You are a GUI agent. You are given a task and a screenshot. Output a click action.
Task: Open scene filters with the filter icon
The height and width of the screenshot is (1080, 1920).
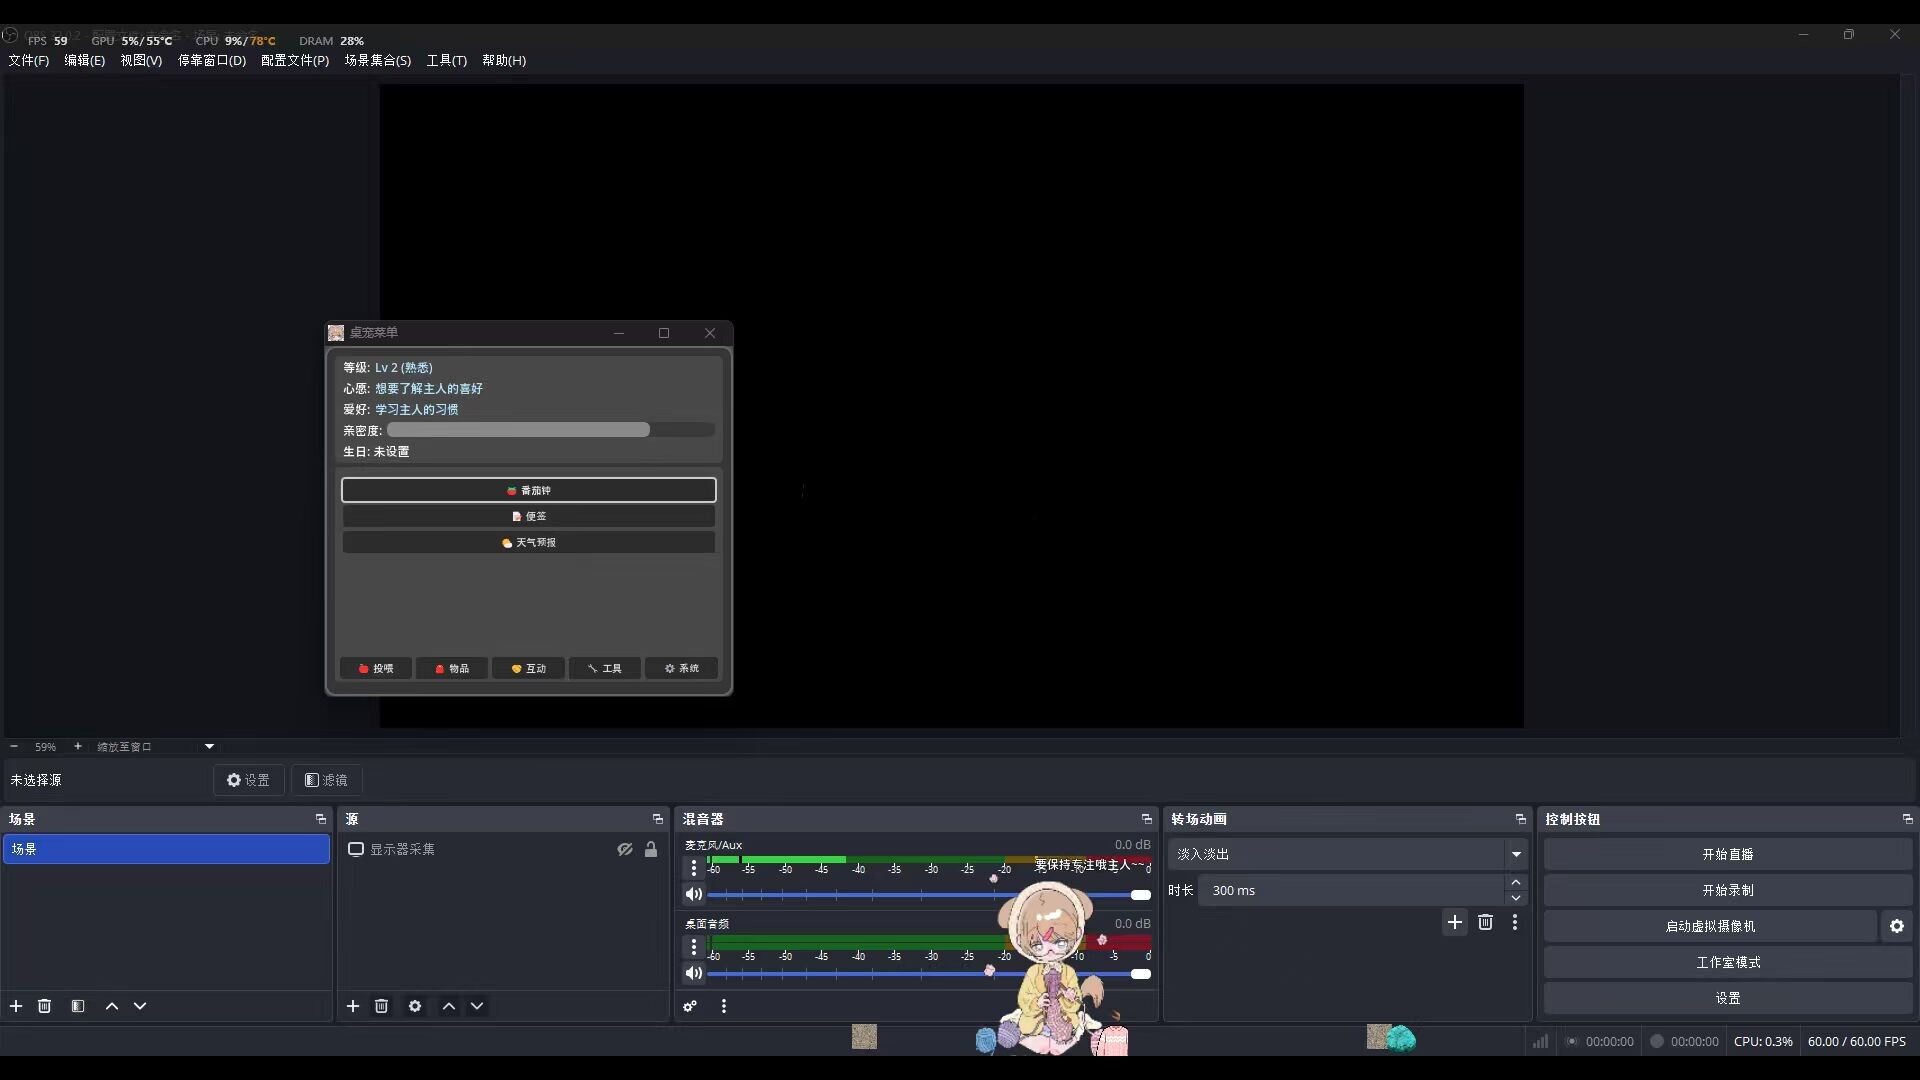(x=78, y=1006)
